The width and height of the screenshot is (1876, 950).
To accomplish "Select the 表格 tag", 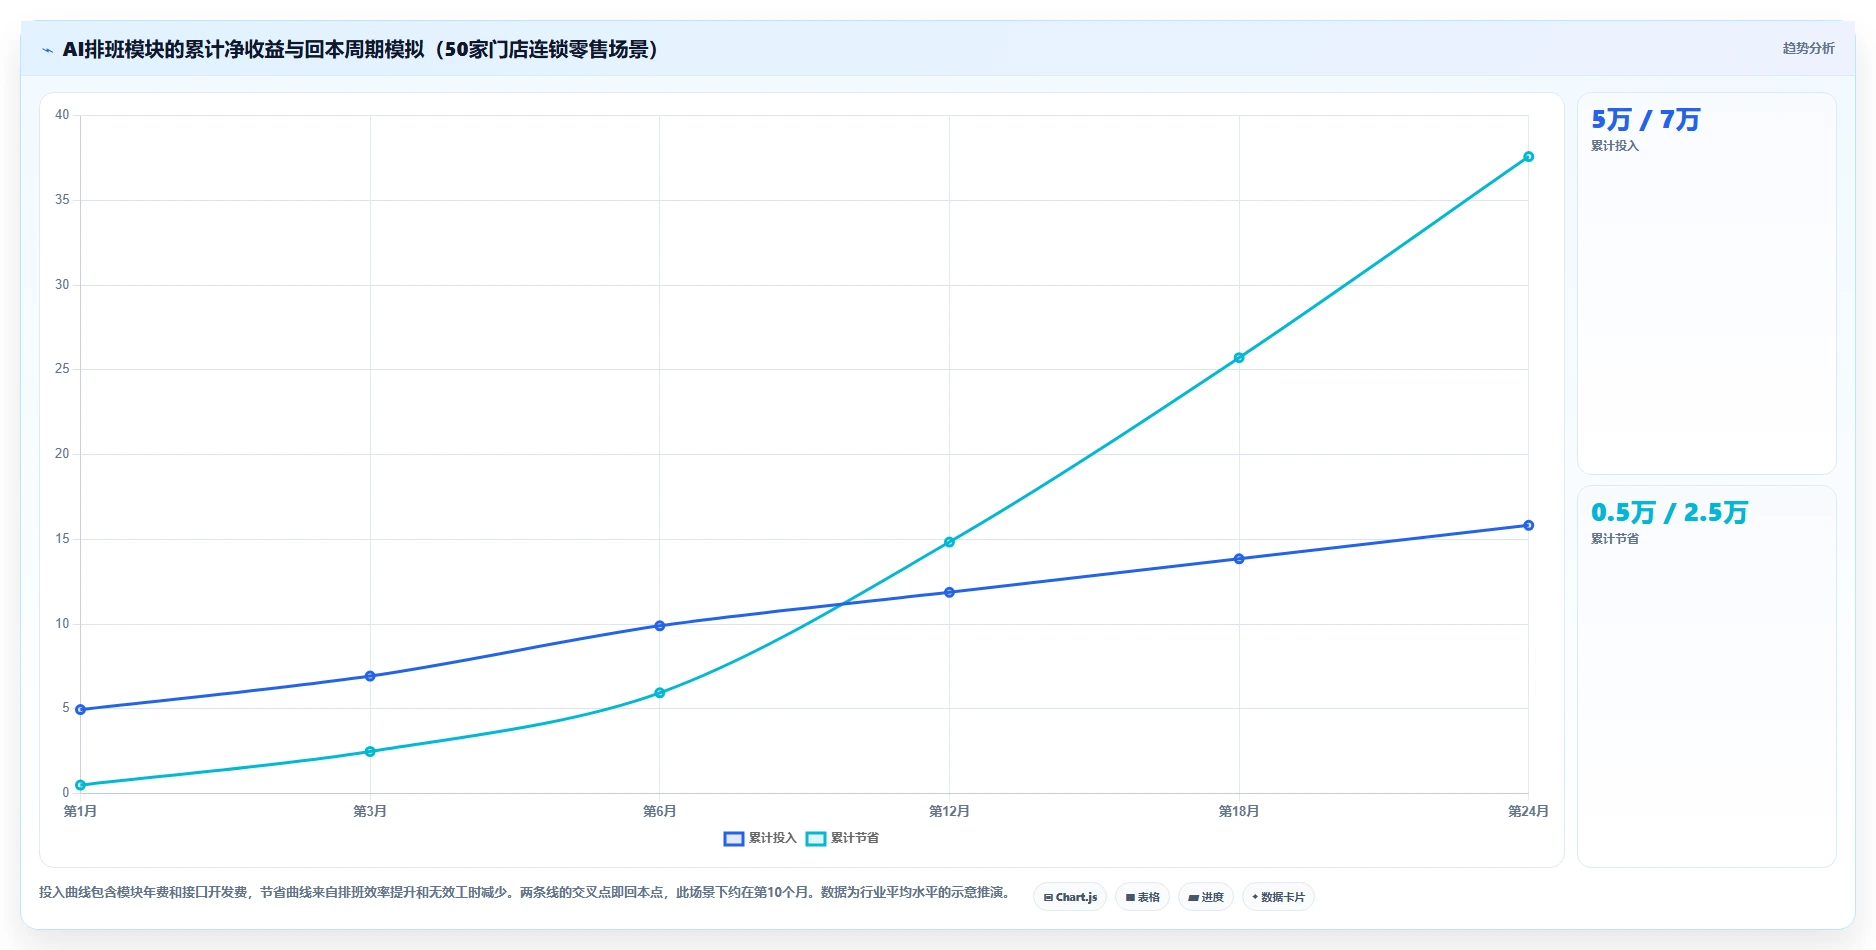I will (x=1142, y=897).
